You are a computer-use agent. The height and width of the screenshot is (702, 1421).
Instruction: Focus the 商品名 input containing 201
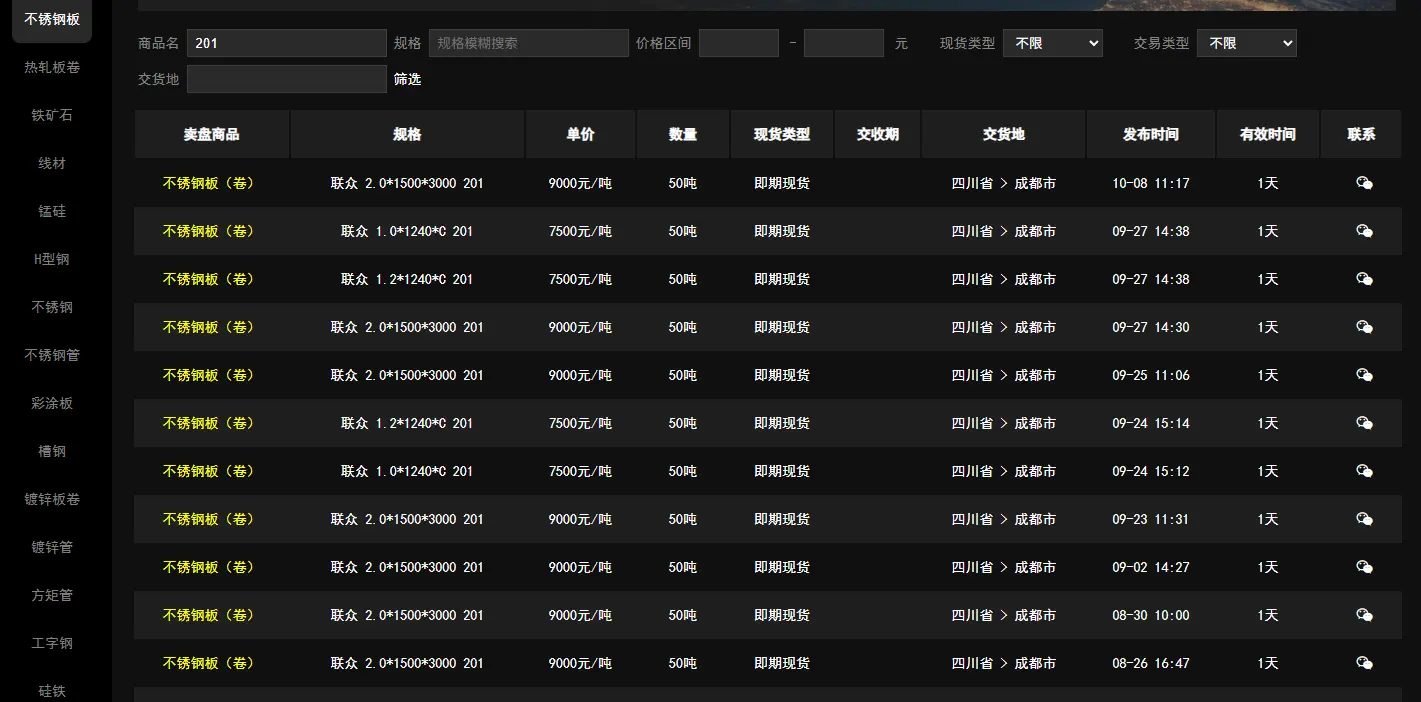[x=286, y=43]
